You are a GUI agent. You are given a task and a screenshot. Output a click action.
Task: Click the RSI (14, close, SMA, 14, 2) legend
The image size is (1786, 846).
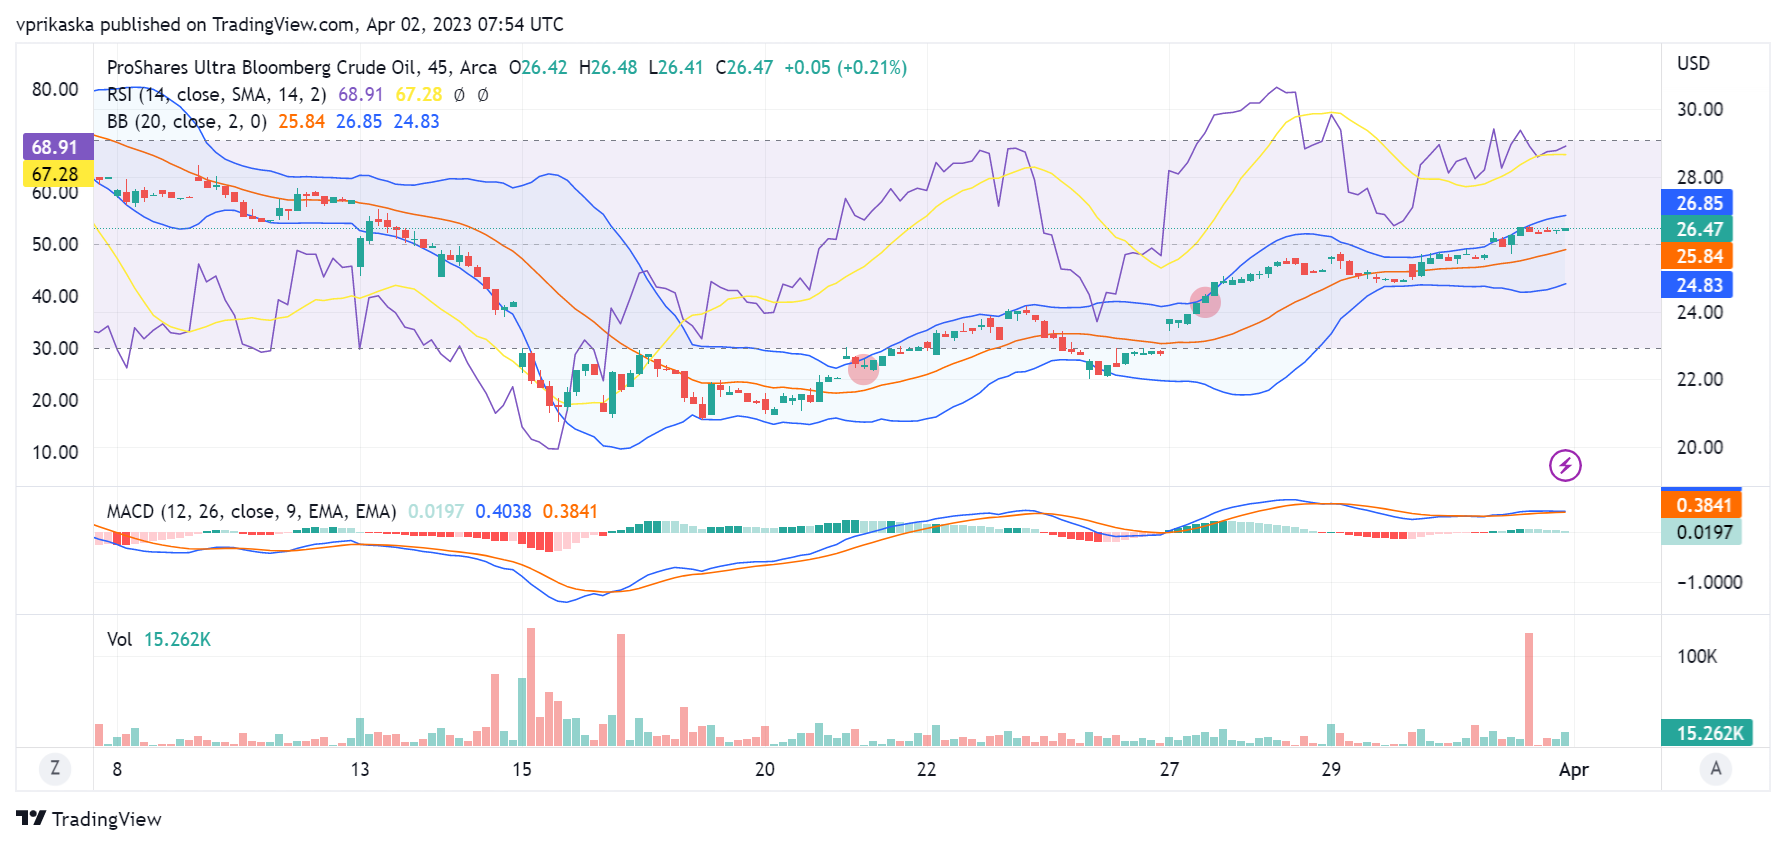tap(217, 94)
